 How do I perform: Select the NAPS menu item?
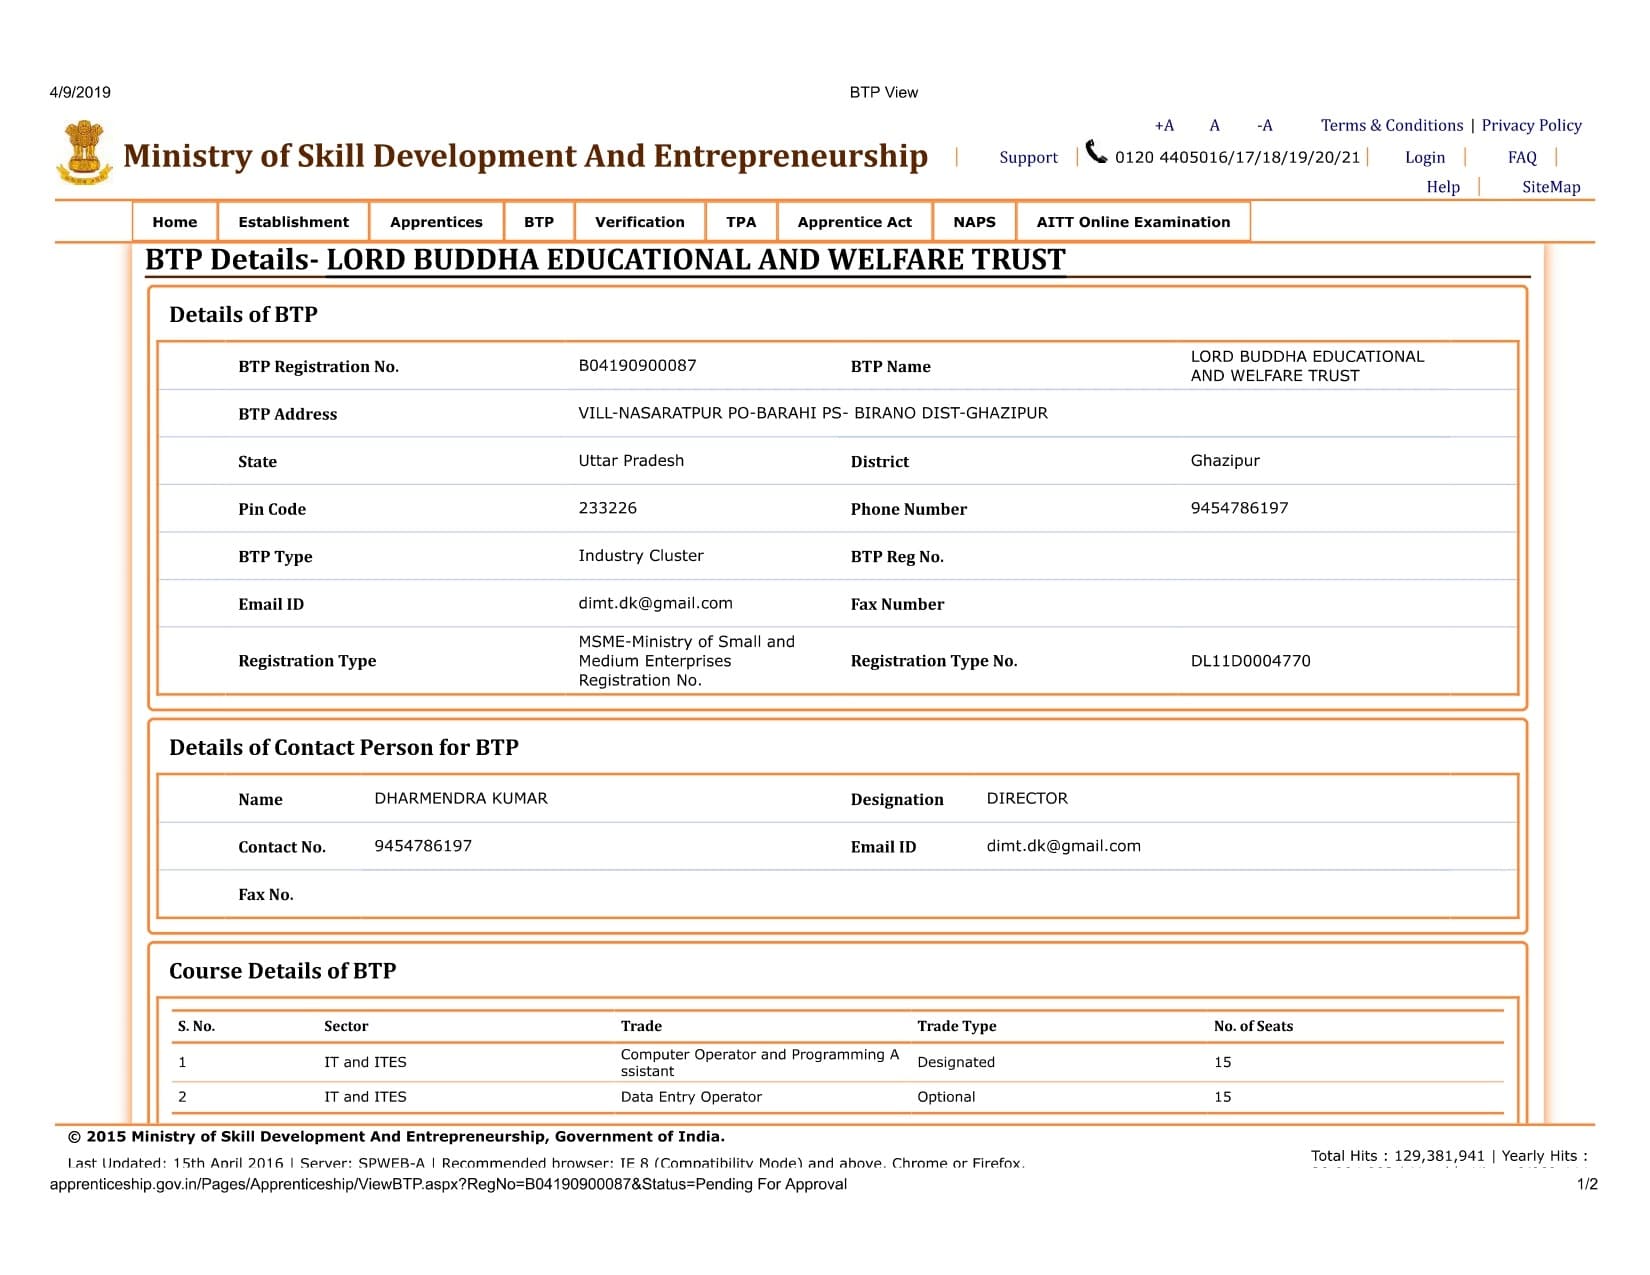[x=975, y=222]
